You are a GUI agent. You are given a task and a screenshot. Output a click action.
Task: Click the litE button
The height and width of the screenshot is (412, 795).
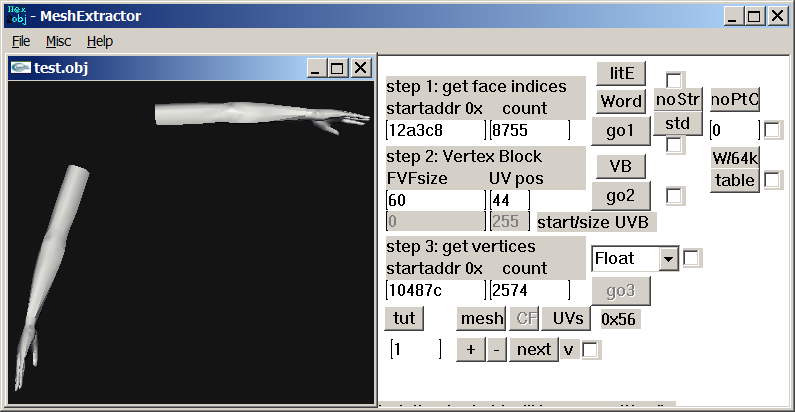(x=621, y=73)
